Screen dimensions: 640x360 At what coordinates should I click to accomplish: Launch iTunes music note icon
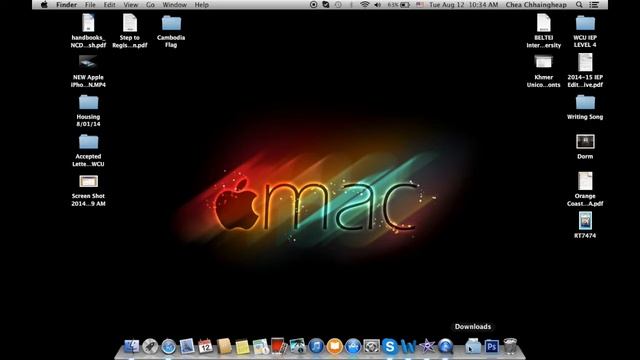316,346
